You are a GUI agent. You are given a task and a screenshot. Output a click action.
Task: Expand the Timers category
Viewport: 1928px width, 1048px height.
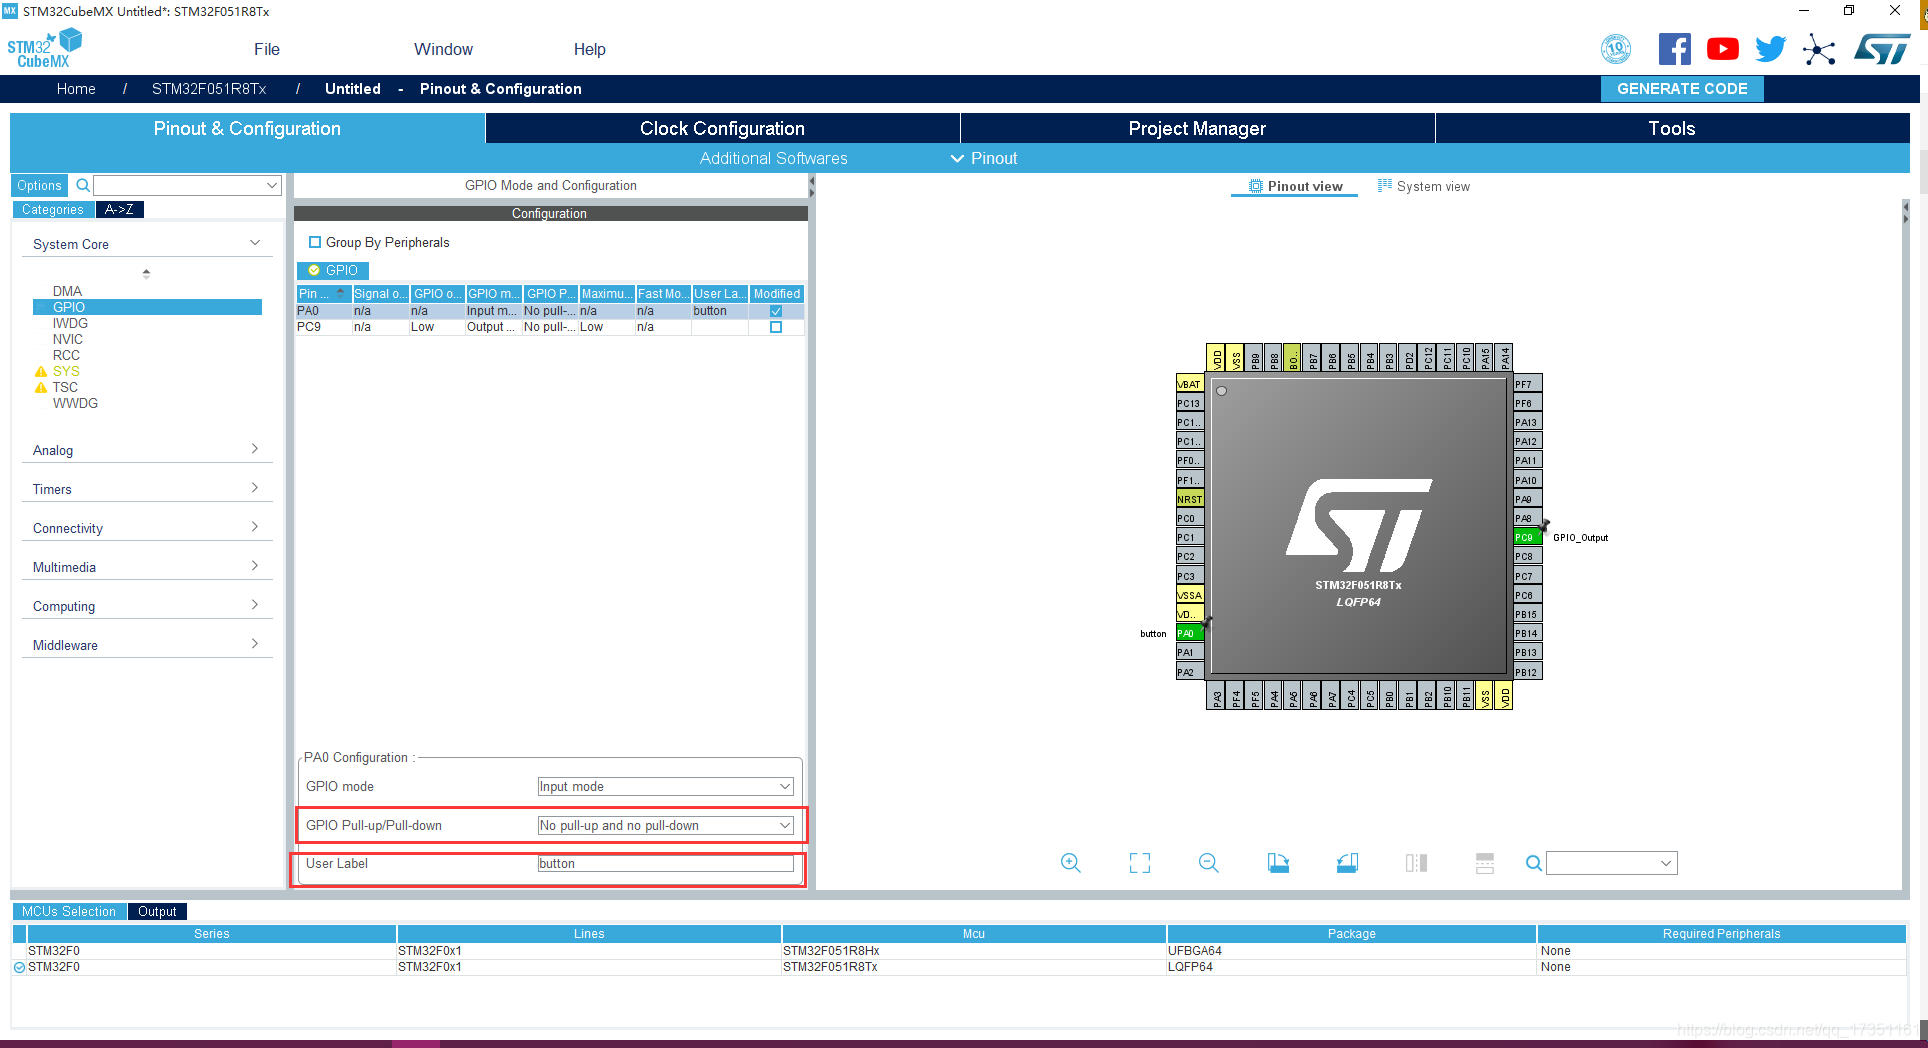point(254,488)
